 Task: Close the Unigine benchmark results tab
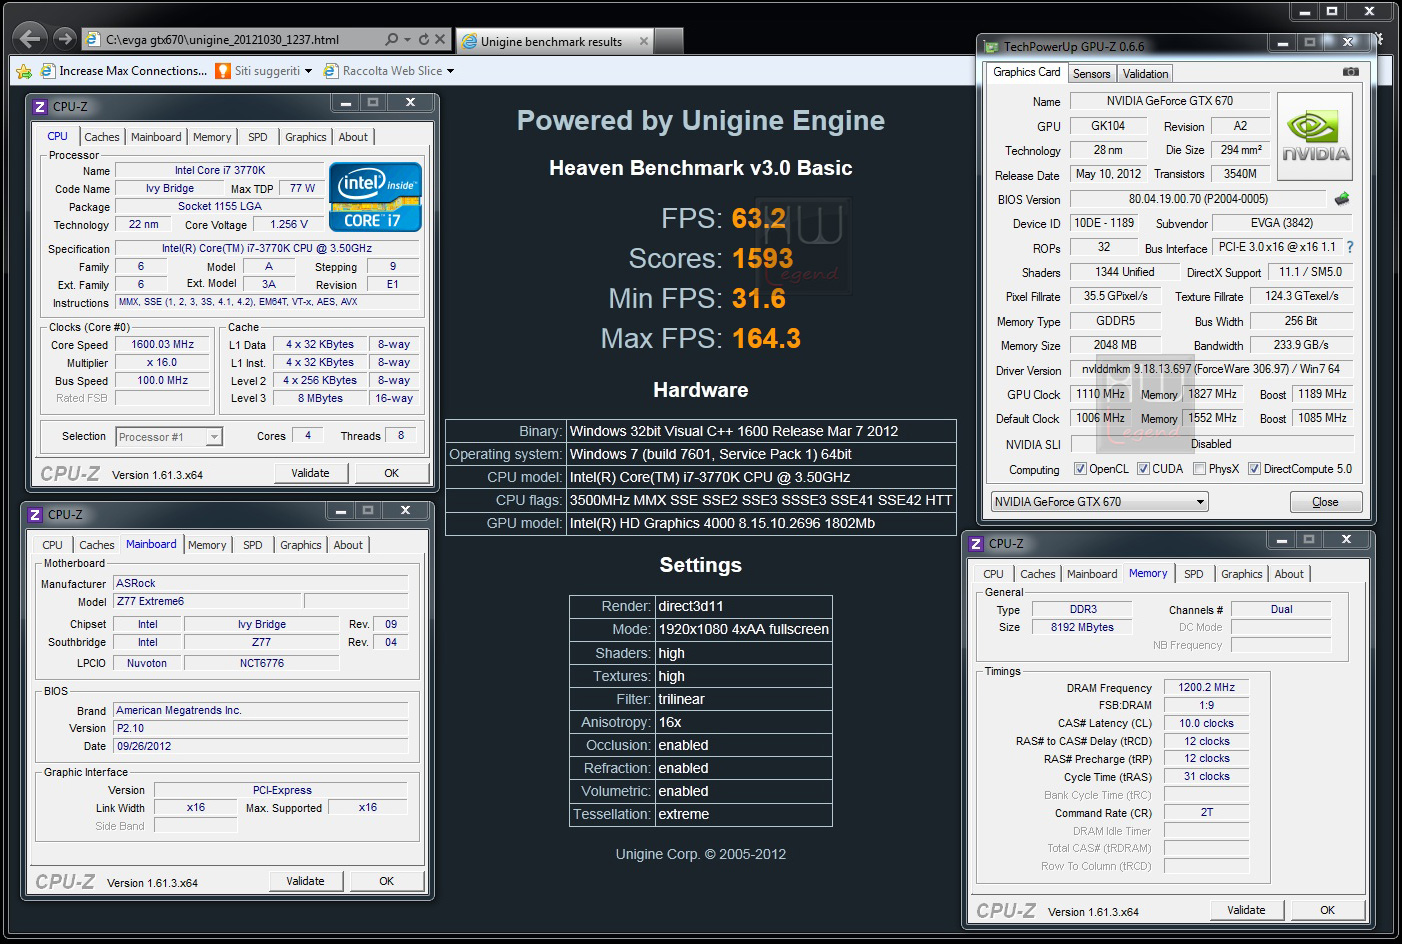pyautogui.click(x=644, y=41)
